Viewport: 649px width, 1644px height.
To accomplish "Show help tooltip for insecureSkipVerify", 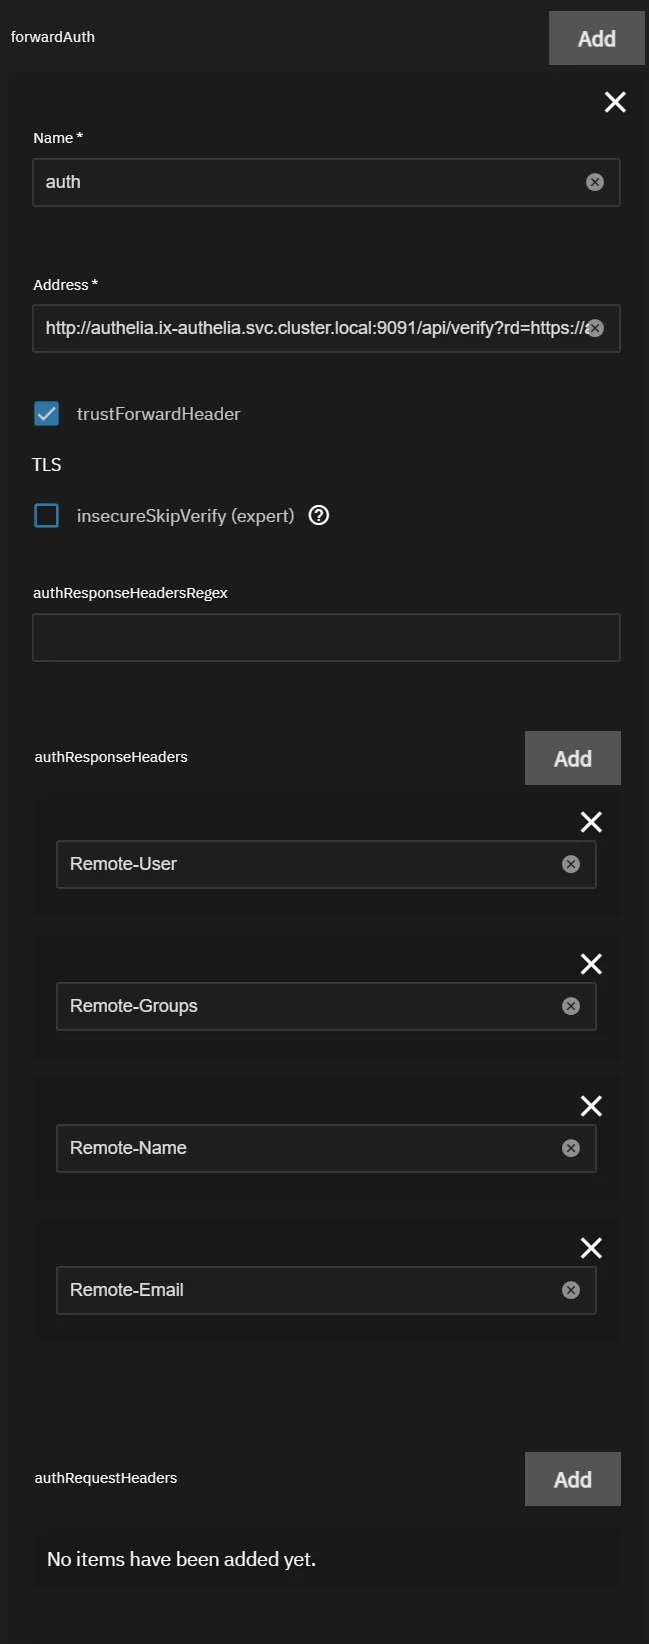I will pos(319,516).
